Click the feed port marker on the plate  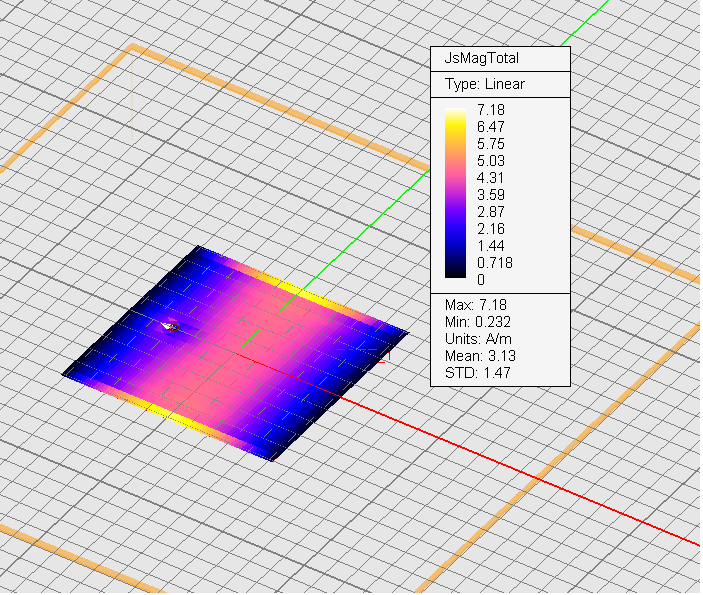coord(171,326)
